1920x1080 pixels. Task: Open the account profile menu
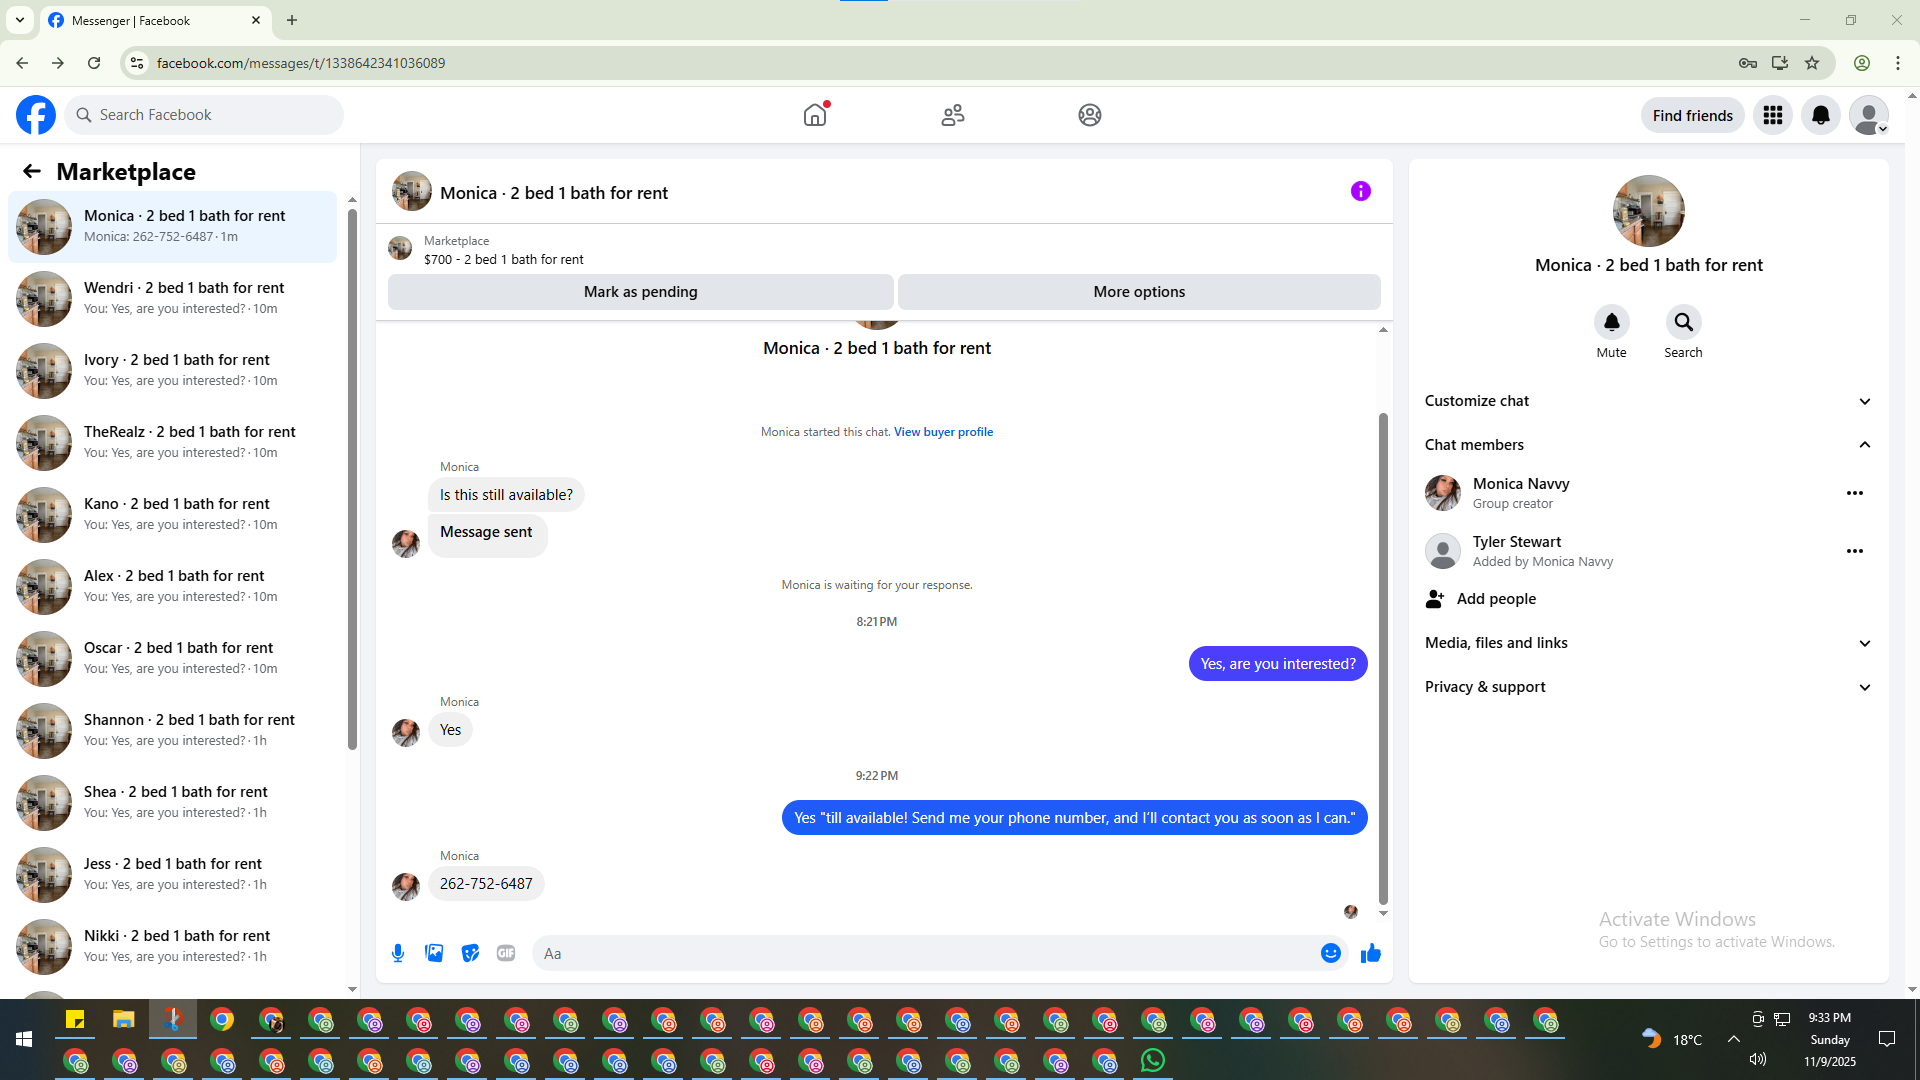click(x=1869, y=115)
